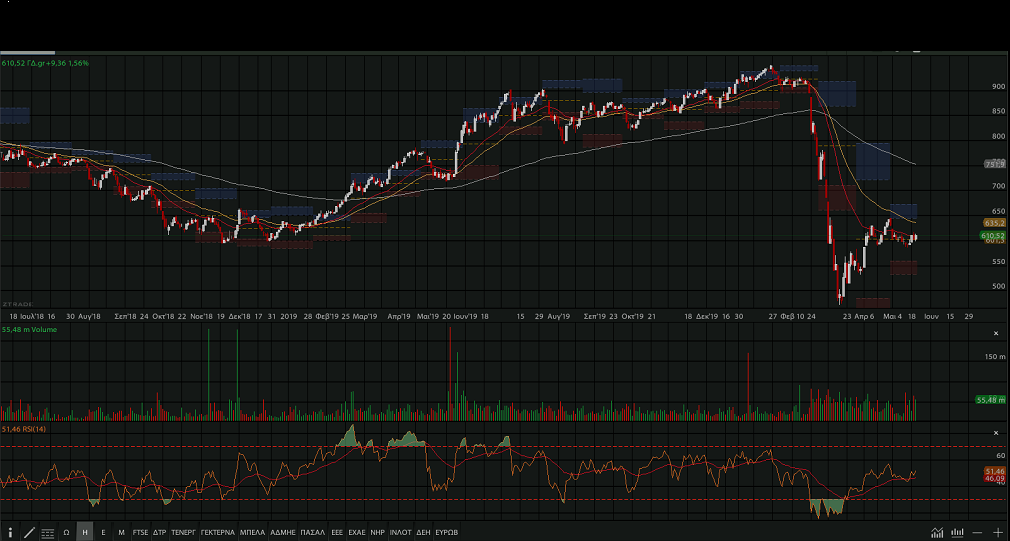Open the list view icon
This screenshot has height=541, width=1010.
click(x=48, y=532)
